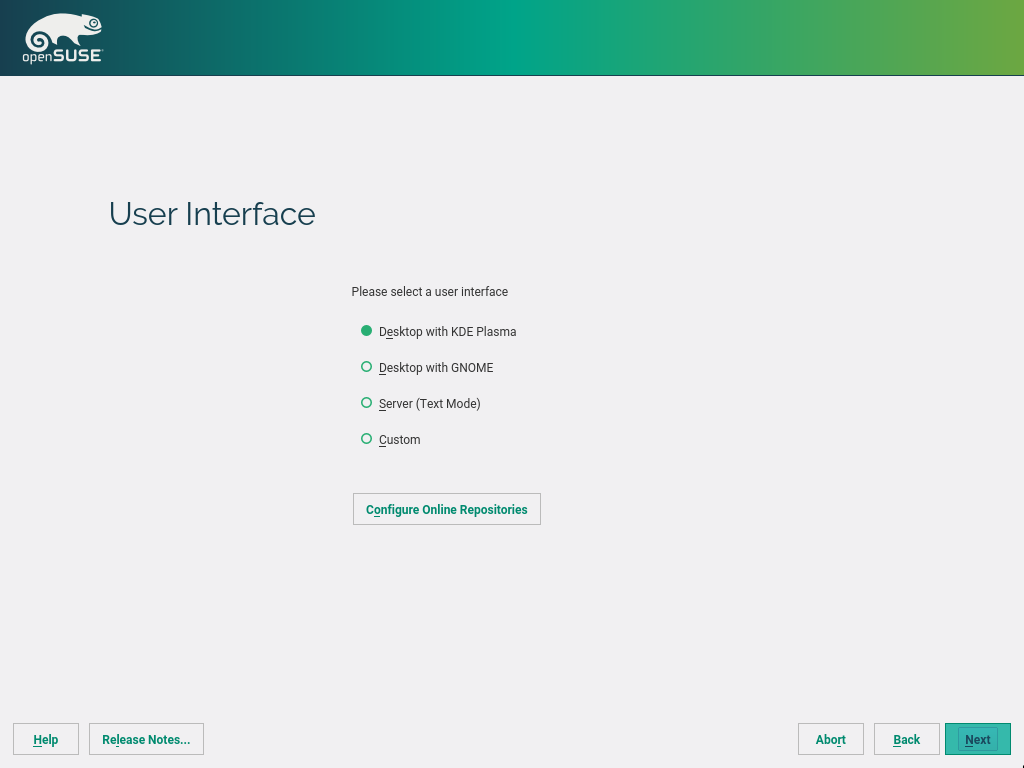Click the 'Custom' option label text
The width and height of the screenshot is (1024, 768).
click(400, 440)
